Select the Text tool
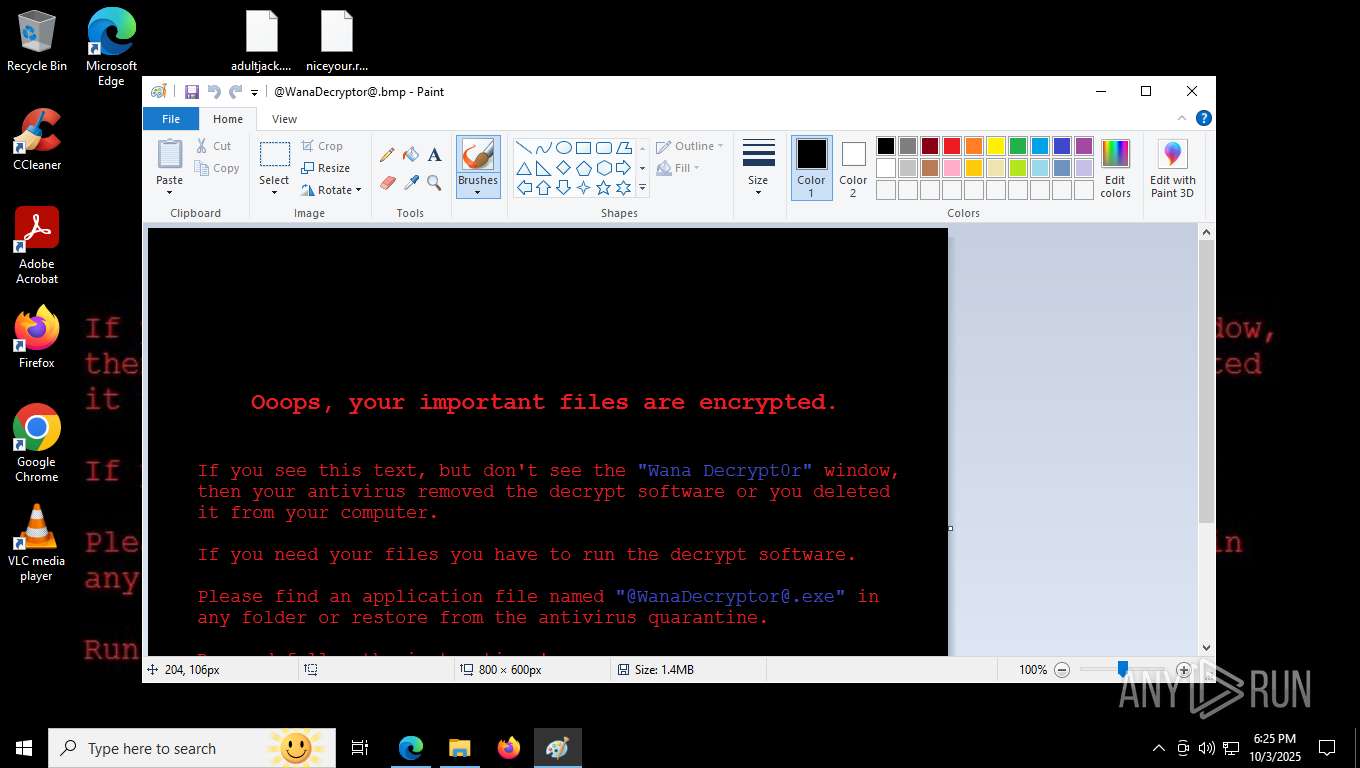This screenshot has height=768, width=1360. pyautogui.click(x=434, y=154)
